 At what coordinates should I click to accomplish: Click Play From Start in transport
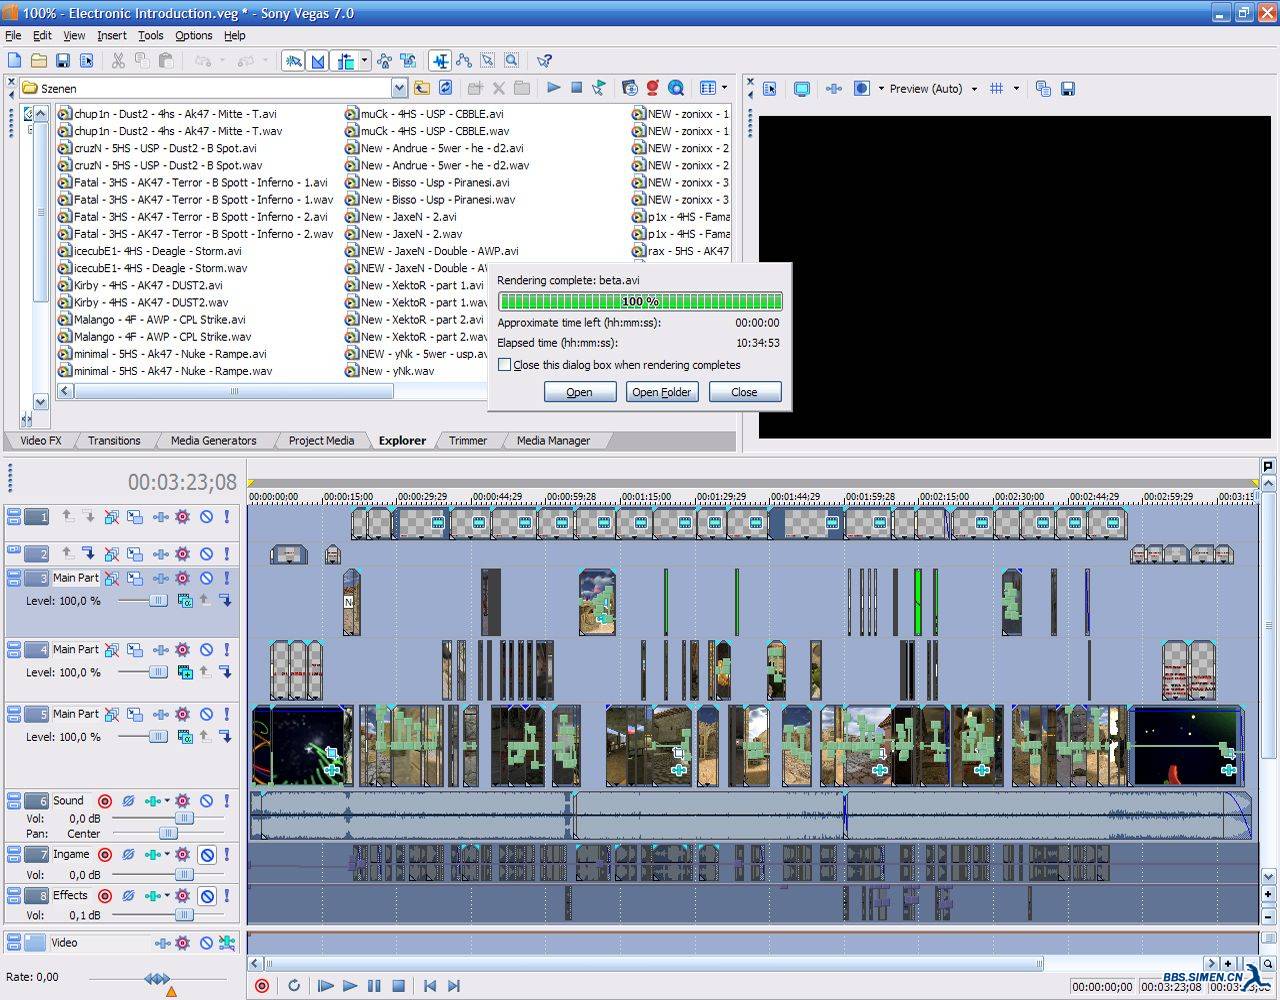tap(325, 985)
